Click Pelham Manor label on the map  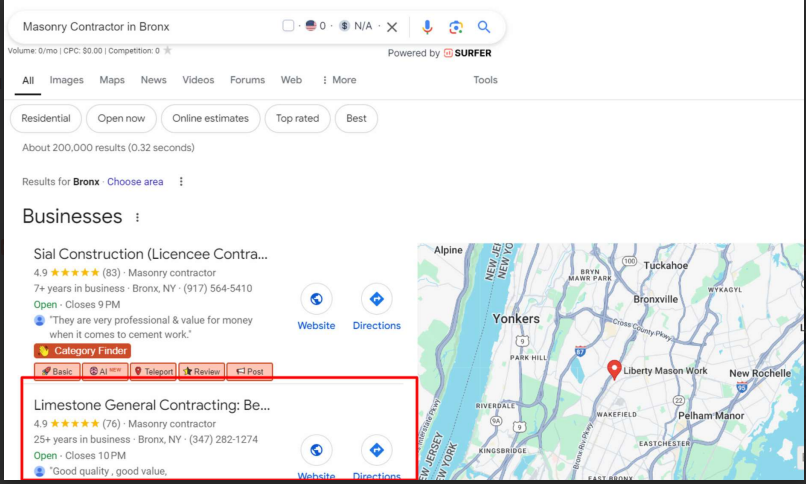(711, 416)
